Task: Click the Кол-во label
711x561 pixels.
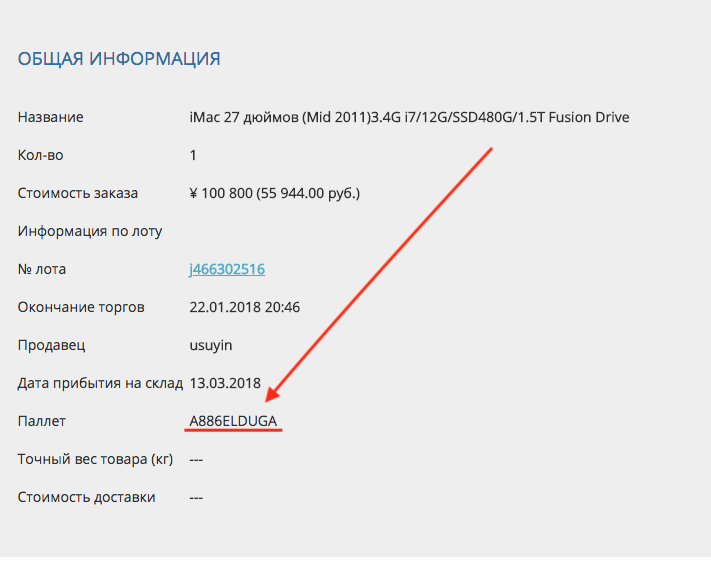Action: coord(39,155)
